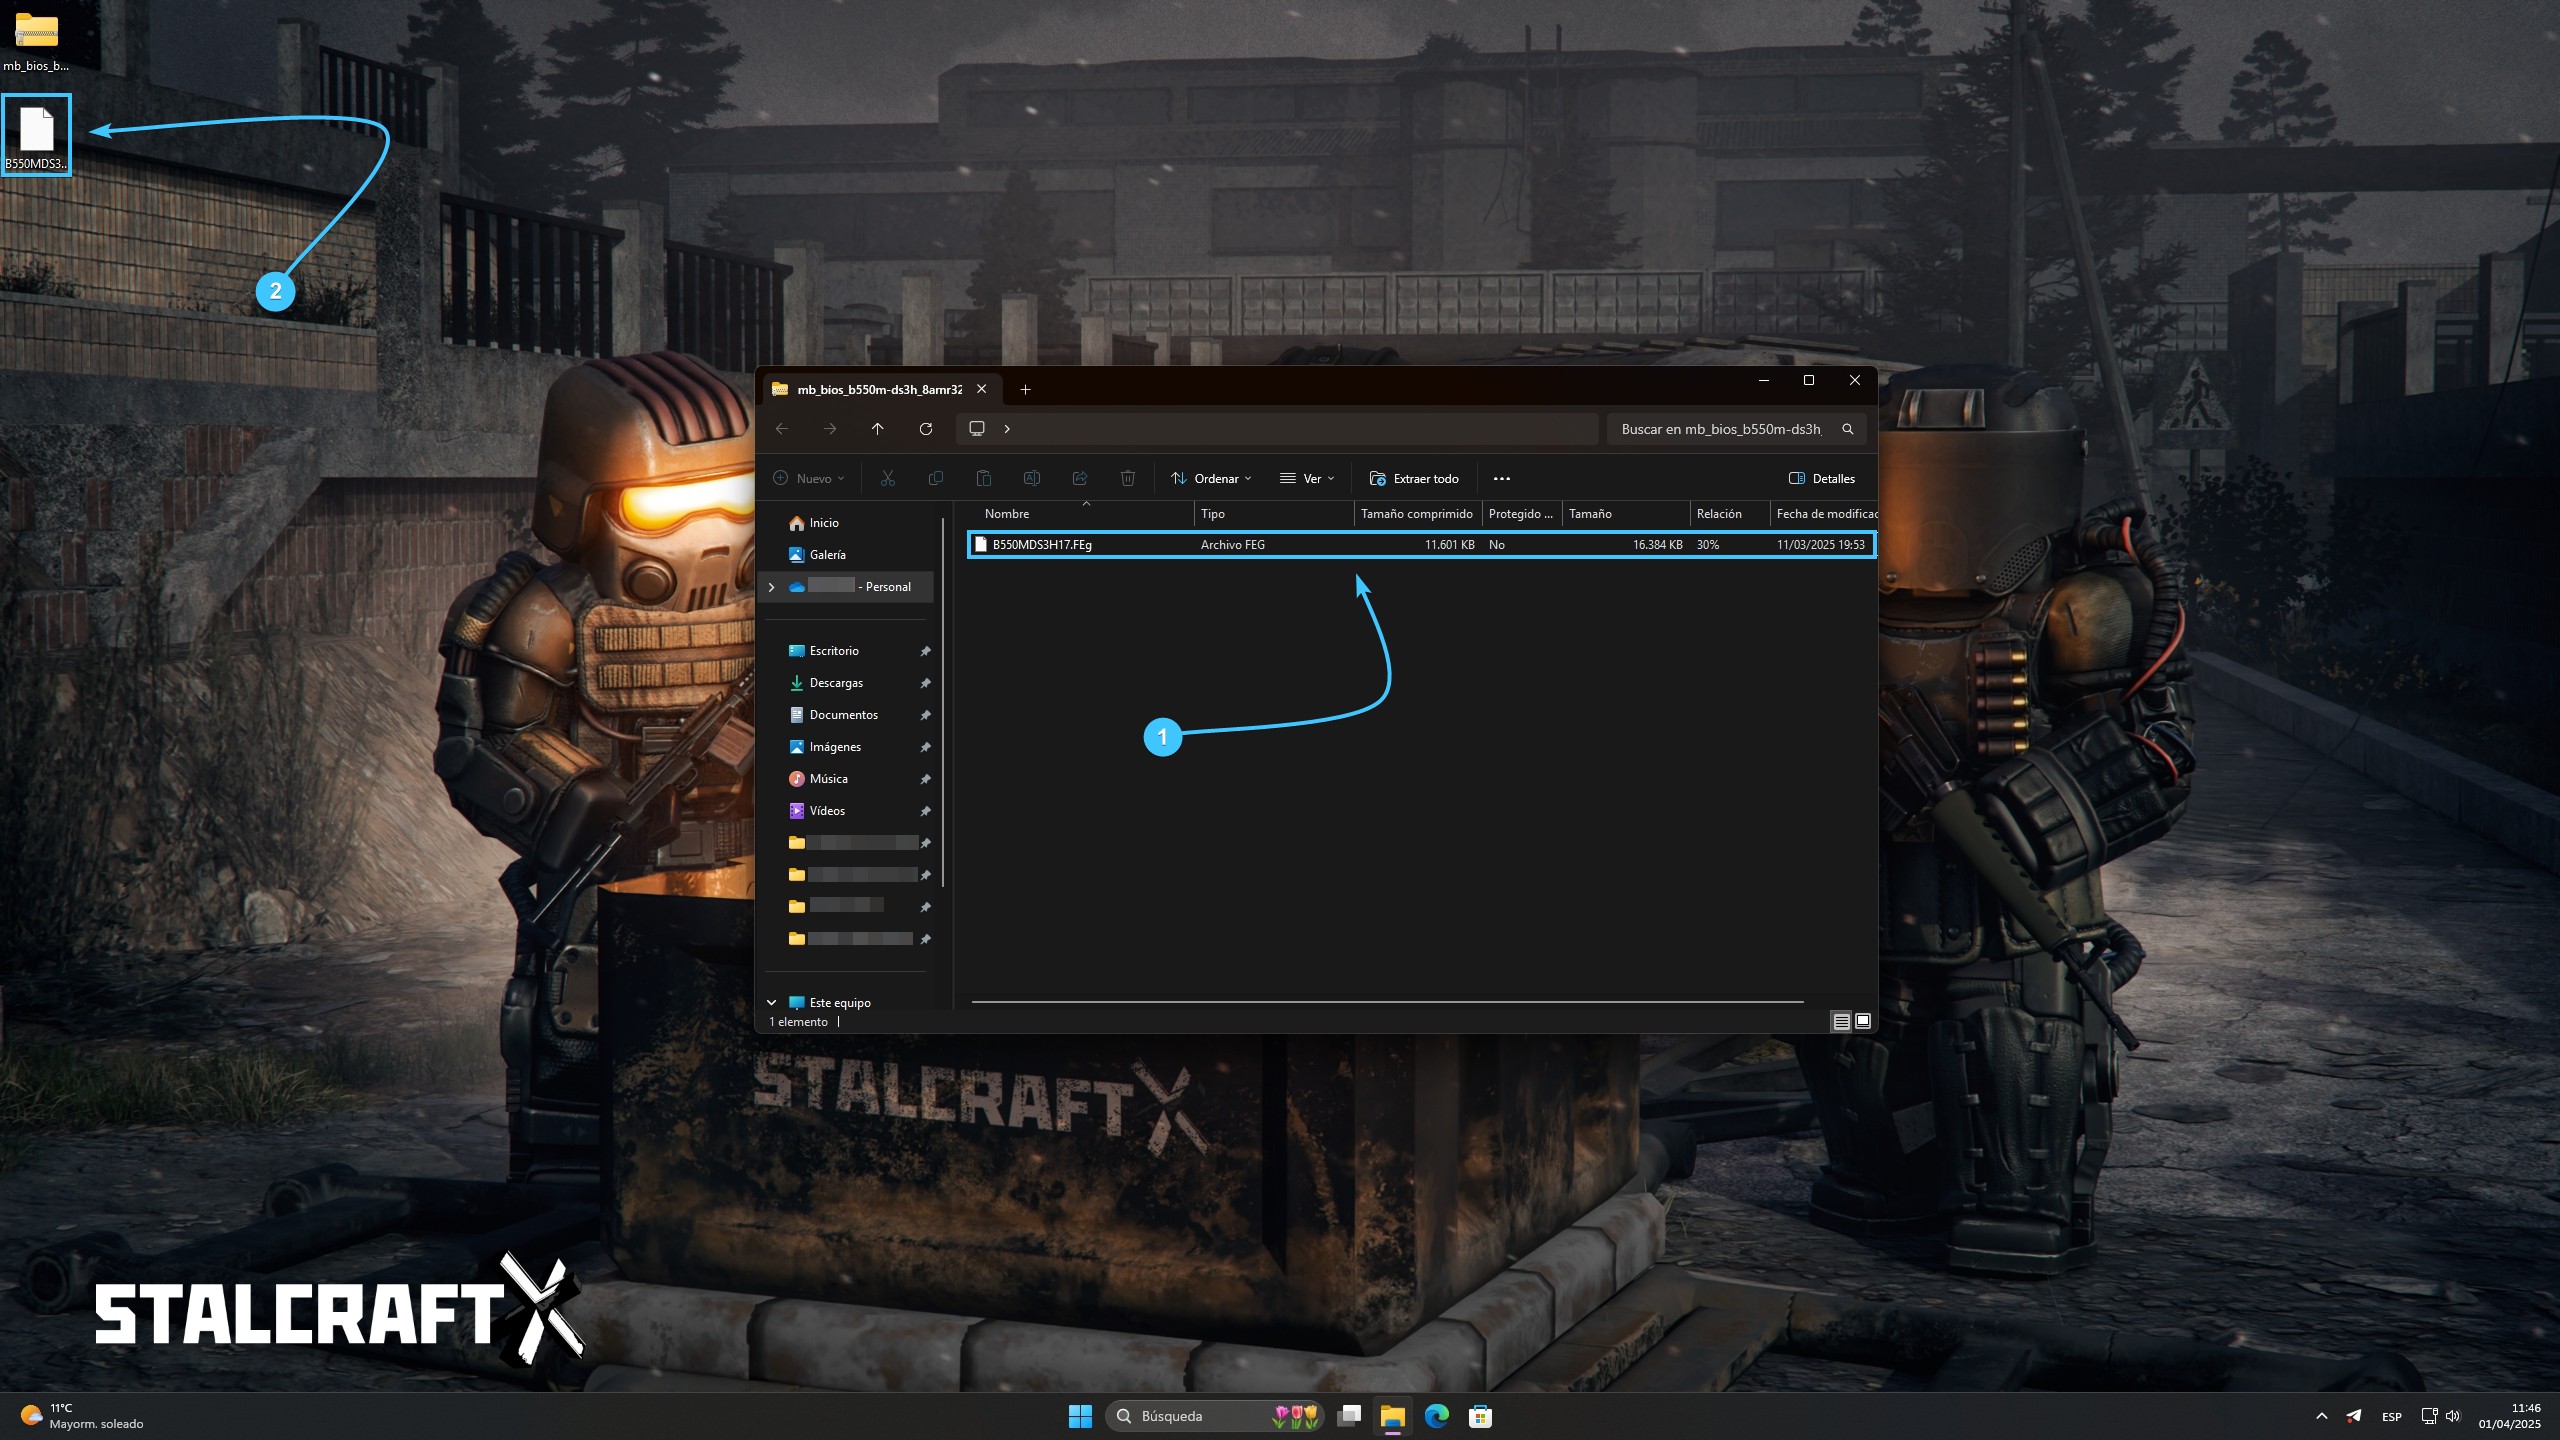Go up one folder level
The height and width of the screenshot is (1440, 2560).
point(878,429)
